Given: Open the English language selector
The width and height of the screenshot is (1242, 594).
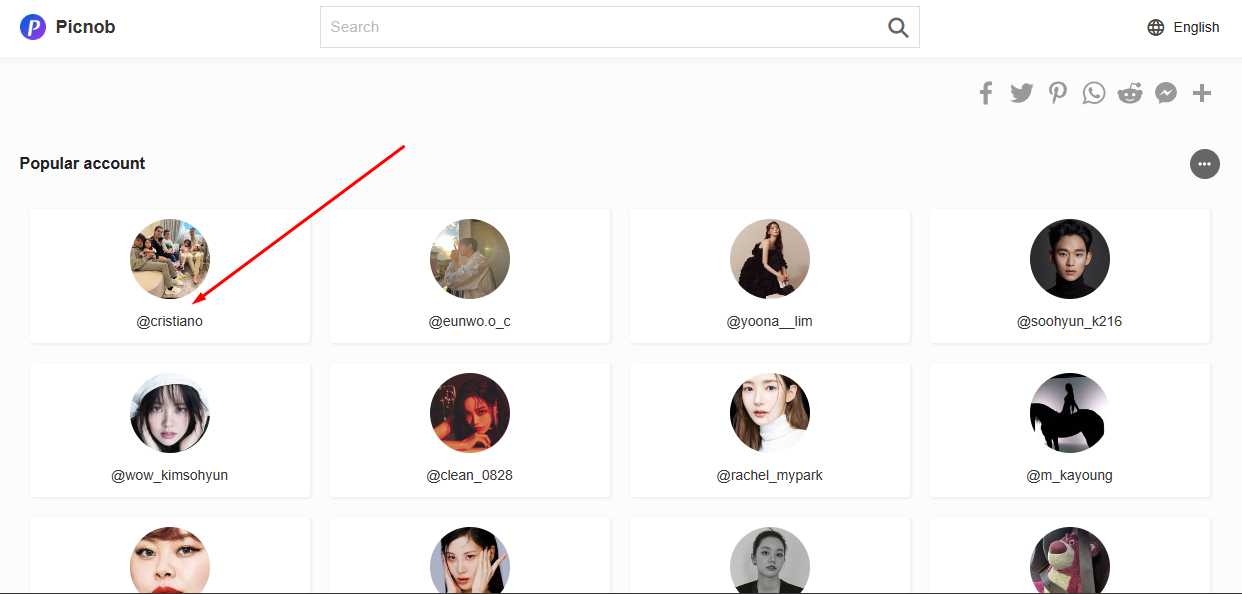Looking at the screenshot, I should tap(1196, 27).
